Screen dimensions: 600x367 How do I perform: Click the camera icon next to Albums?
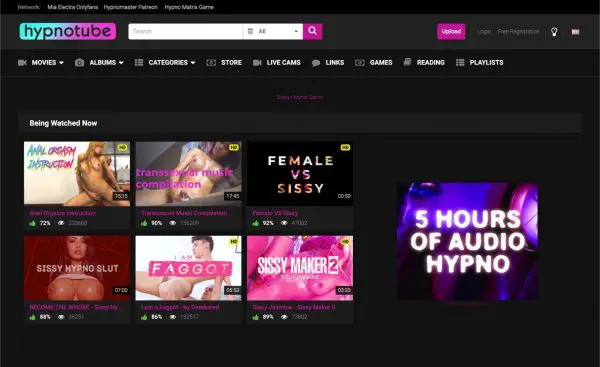pyautogui.click(x=80, y=62)
